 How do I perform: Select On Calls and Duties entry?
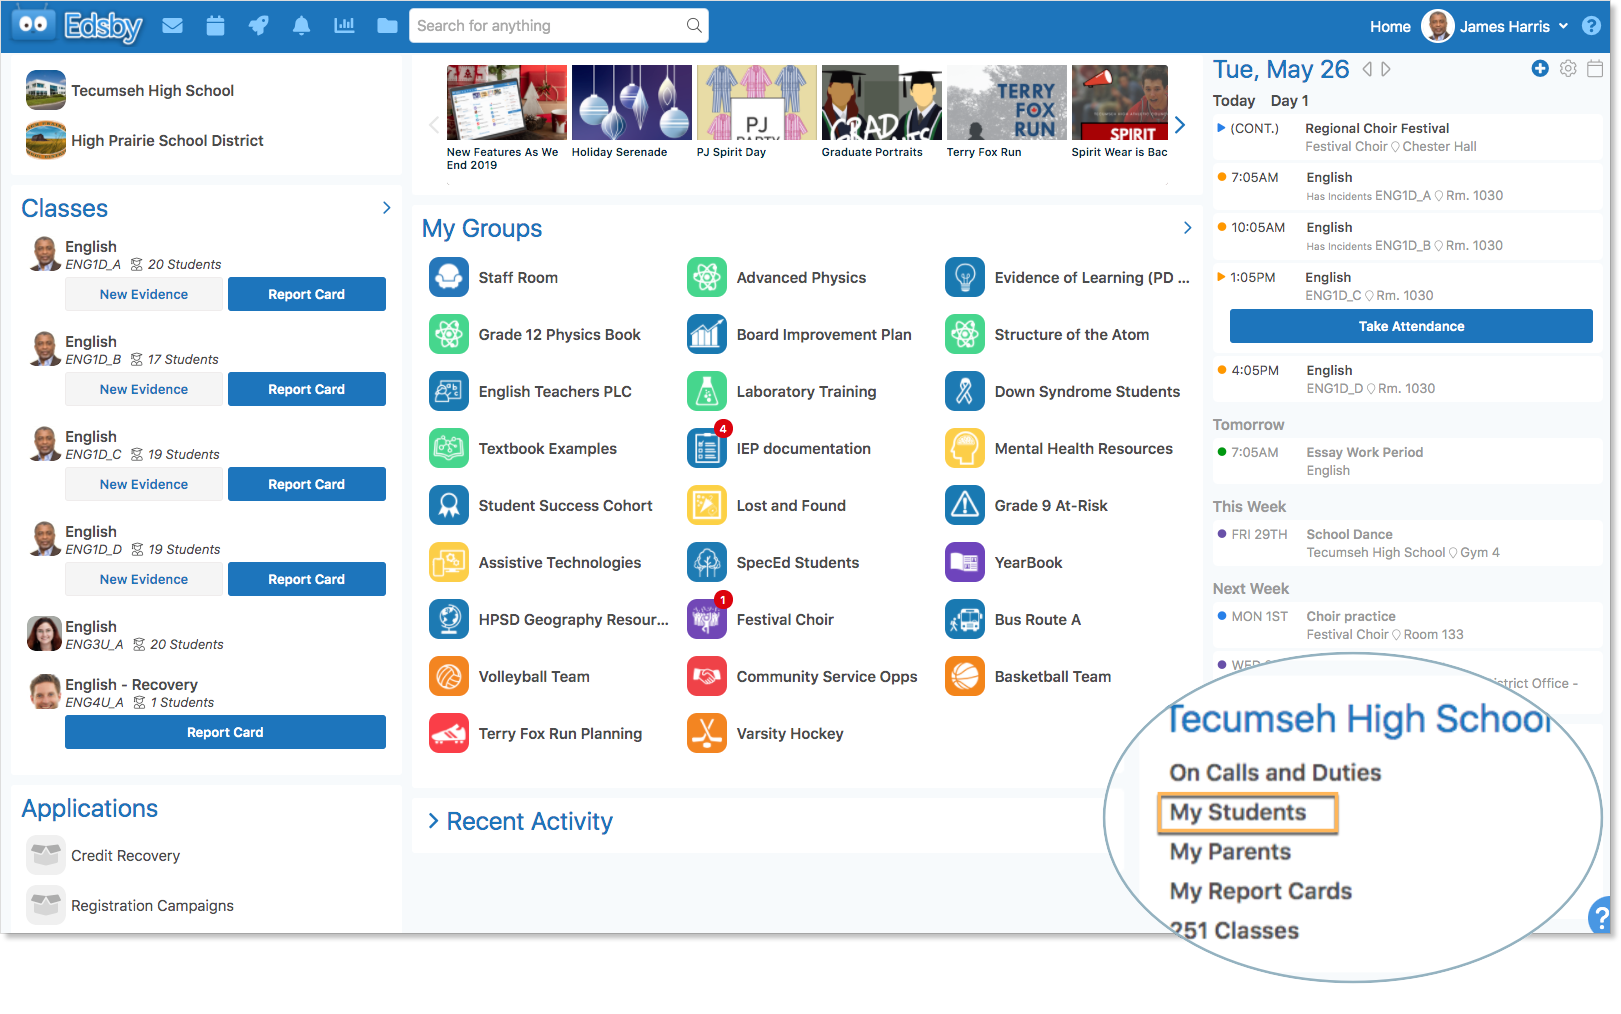tap(1275, 773)
